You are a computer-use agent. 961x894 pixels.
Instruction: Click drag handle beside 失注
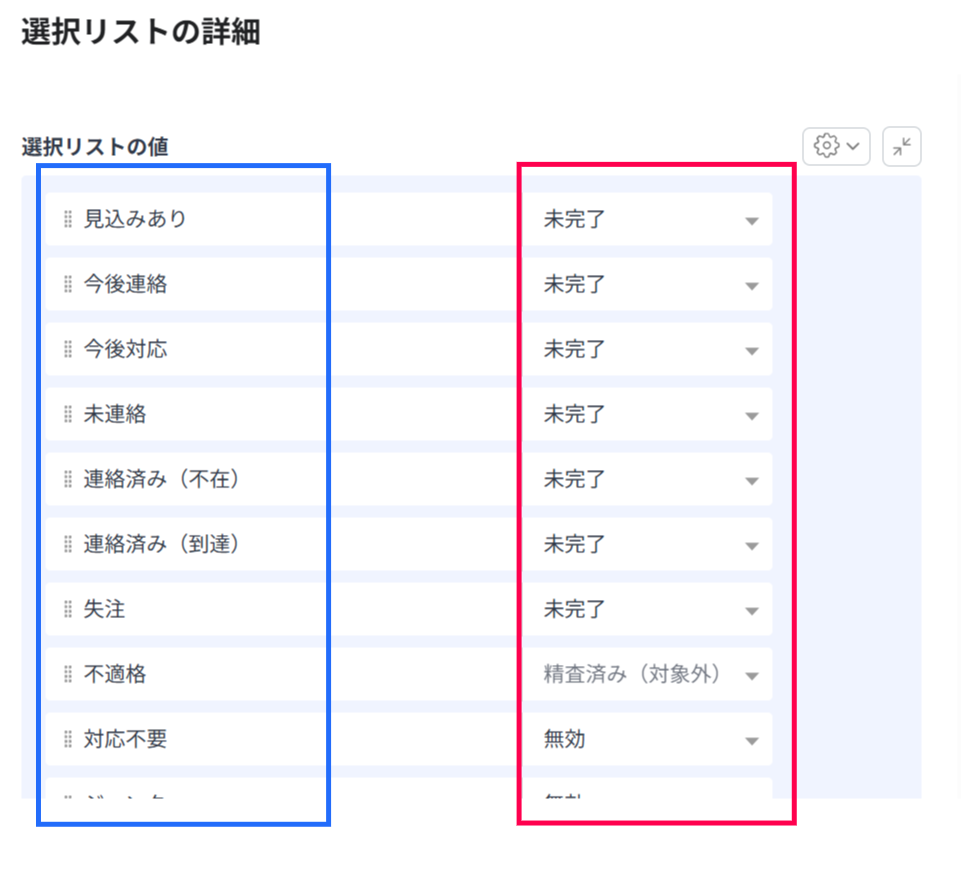[68, 609]
